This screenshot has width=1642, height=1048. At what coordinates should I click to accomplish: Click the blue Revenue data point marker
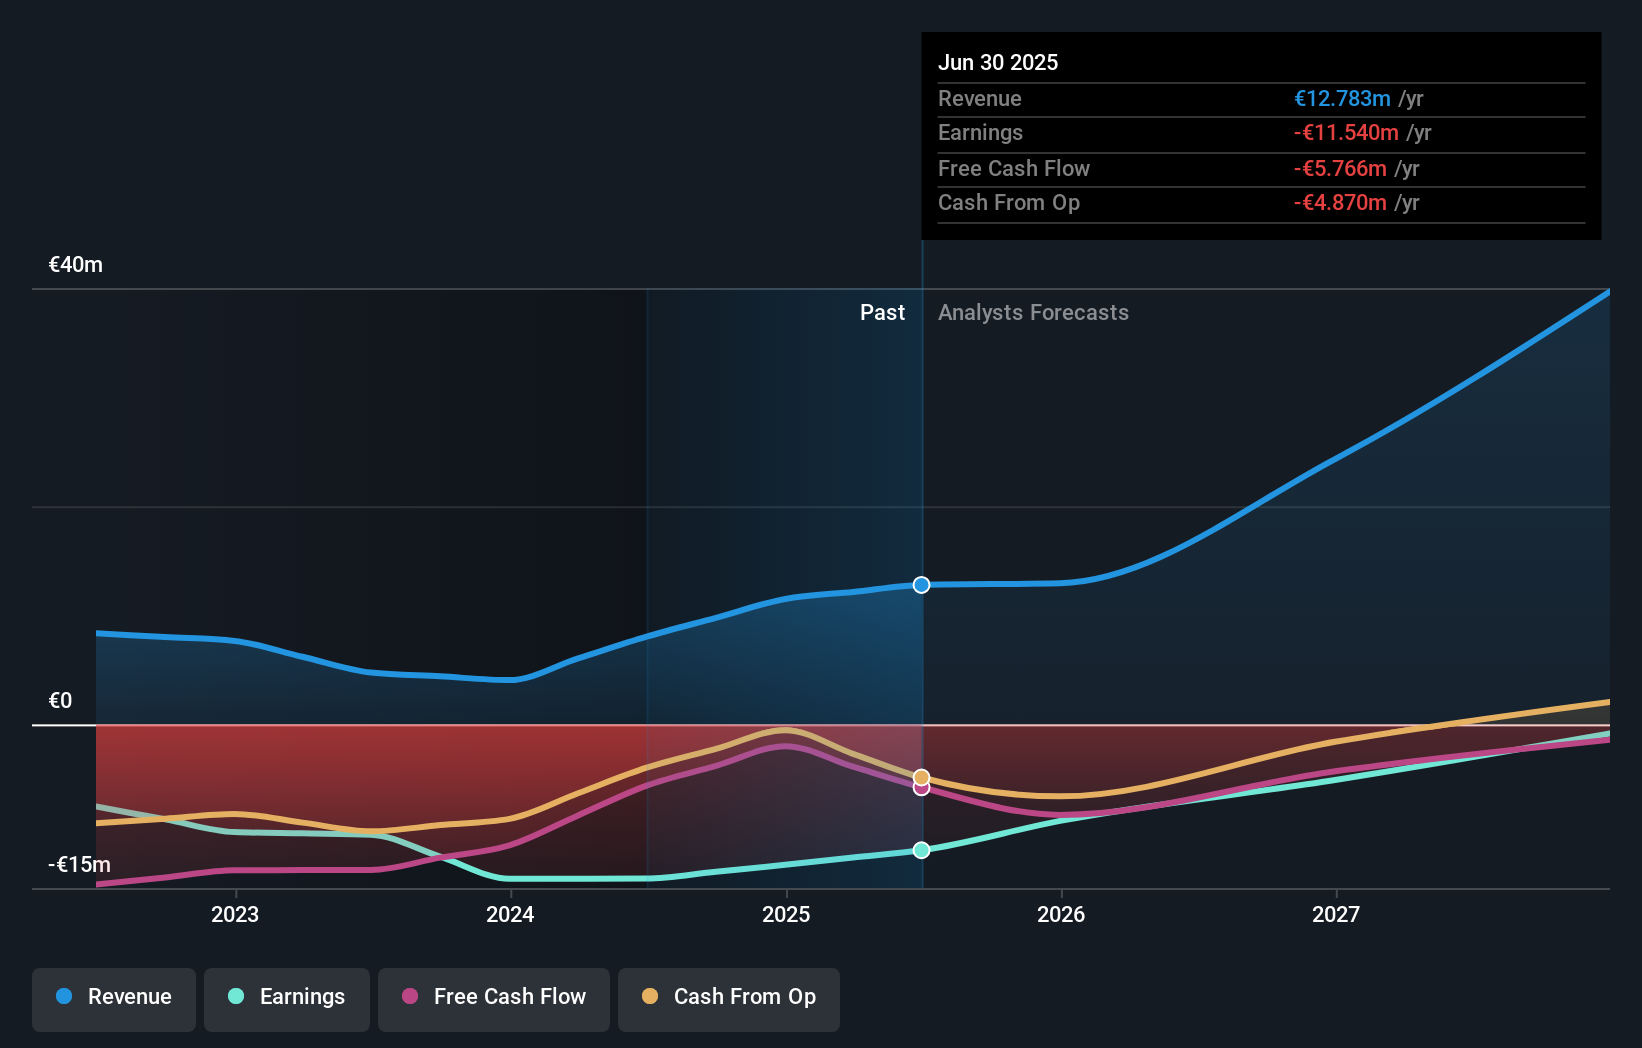(920, 585)
